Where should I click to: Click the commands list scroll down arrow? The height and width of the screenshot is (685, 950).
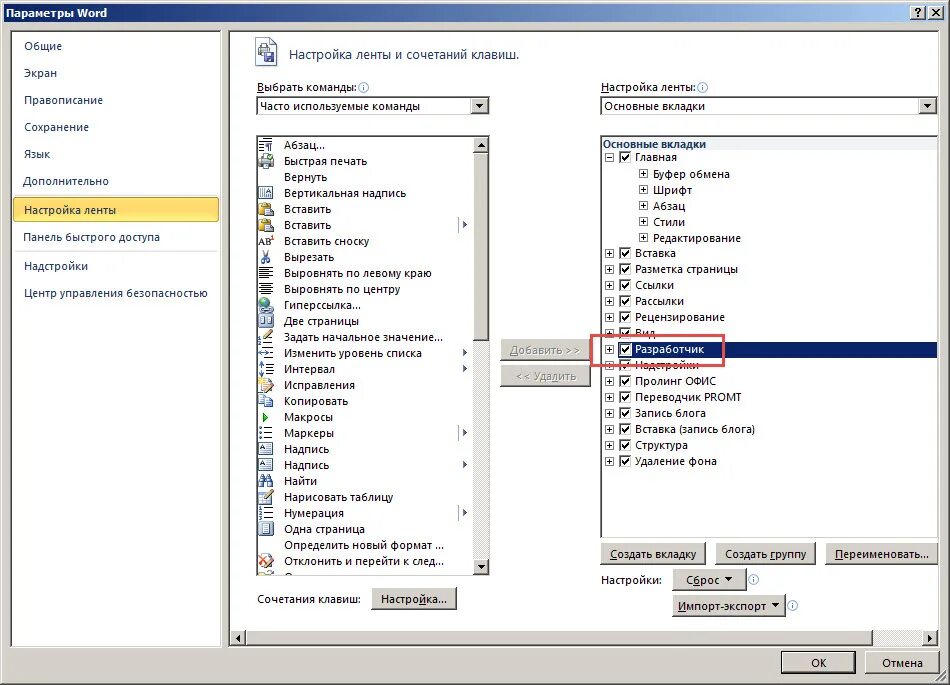point(481,567)
